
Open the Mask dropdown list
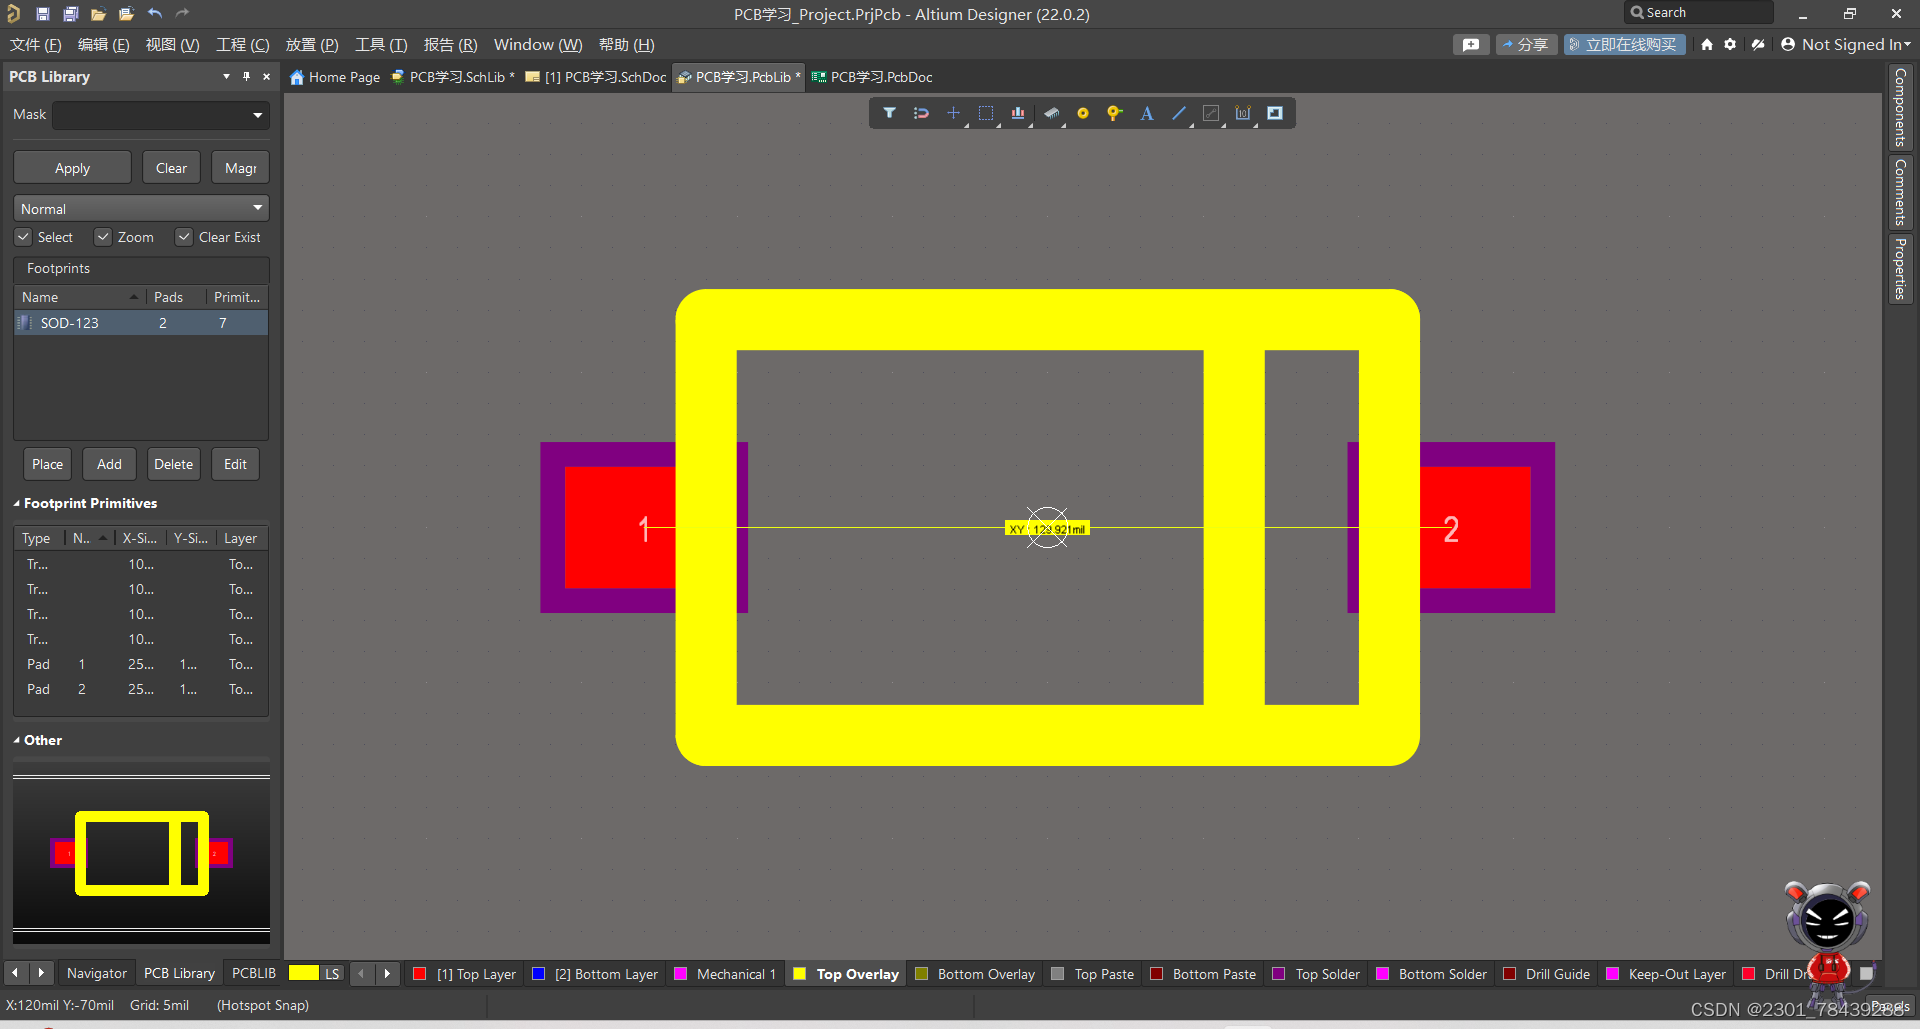coord(256,115)
